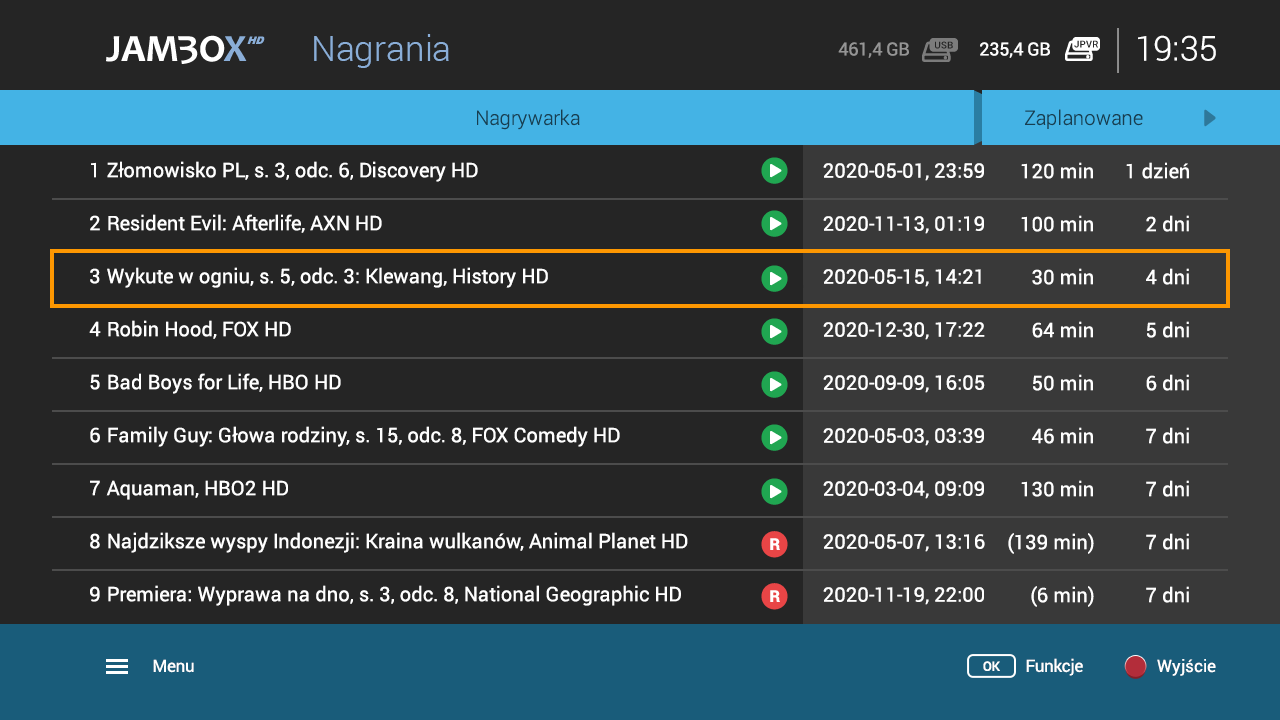Select the uPVR disk storage icon
The image size is (1280, 720).
(x=1082, y=49)
